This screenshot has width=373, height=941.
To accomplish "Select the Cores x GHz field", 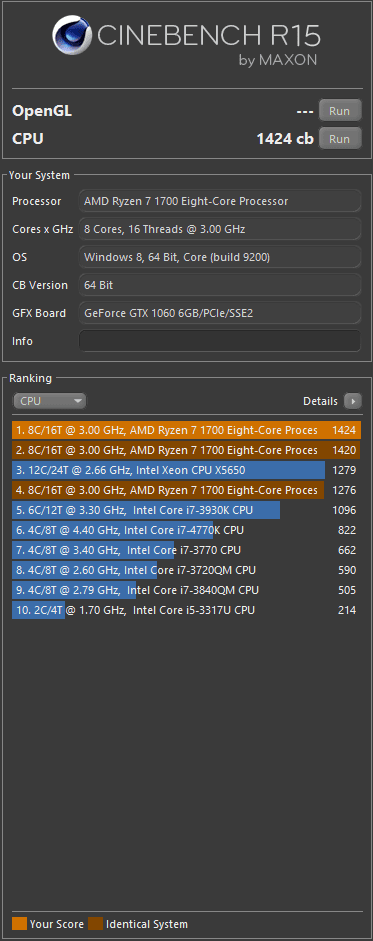I will tap(220, 229).
